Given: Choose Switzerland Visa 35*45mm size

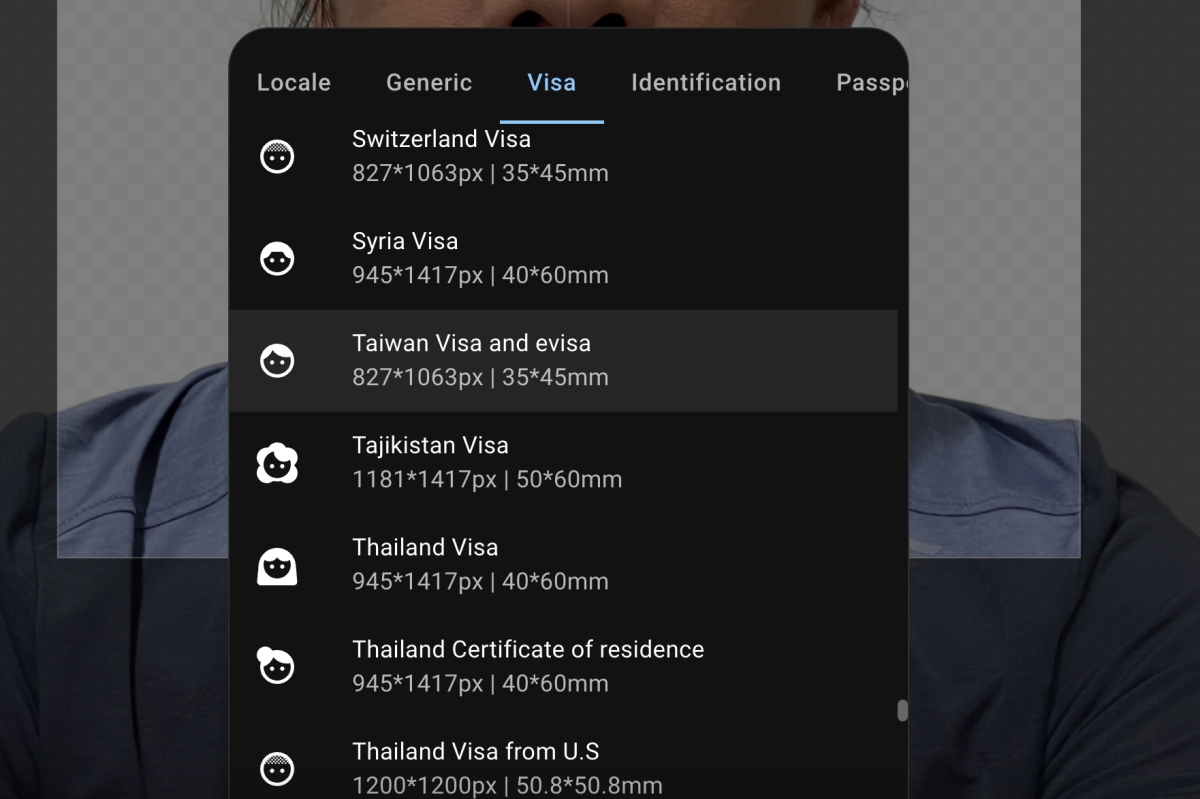Looking at the screenshot, I should pos(480,156).
